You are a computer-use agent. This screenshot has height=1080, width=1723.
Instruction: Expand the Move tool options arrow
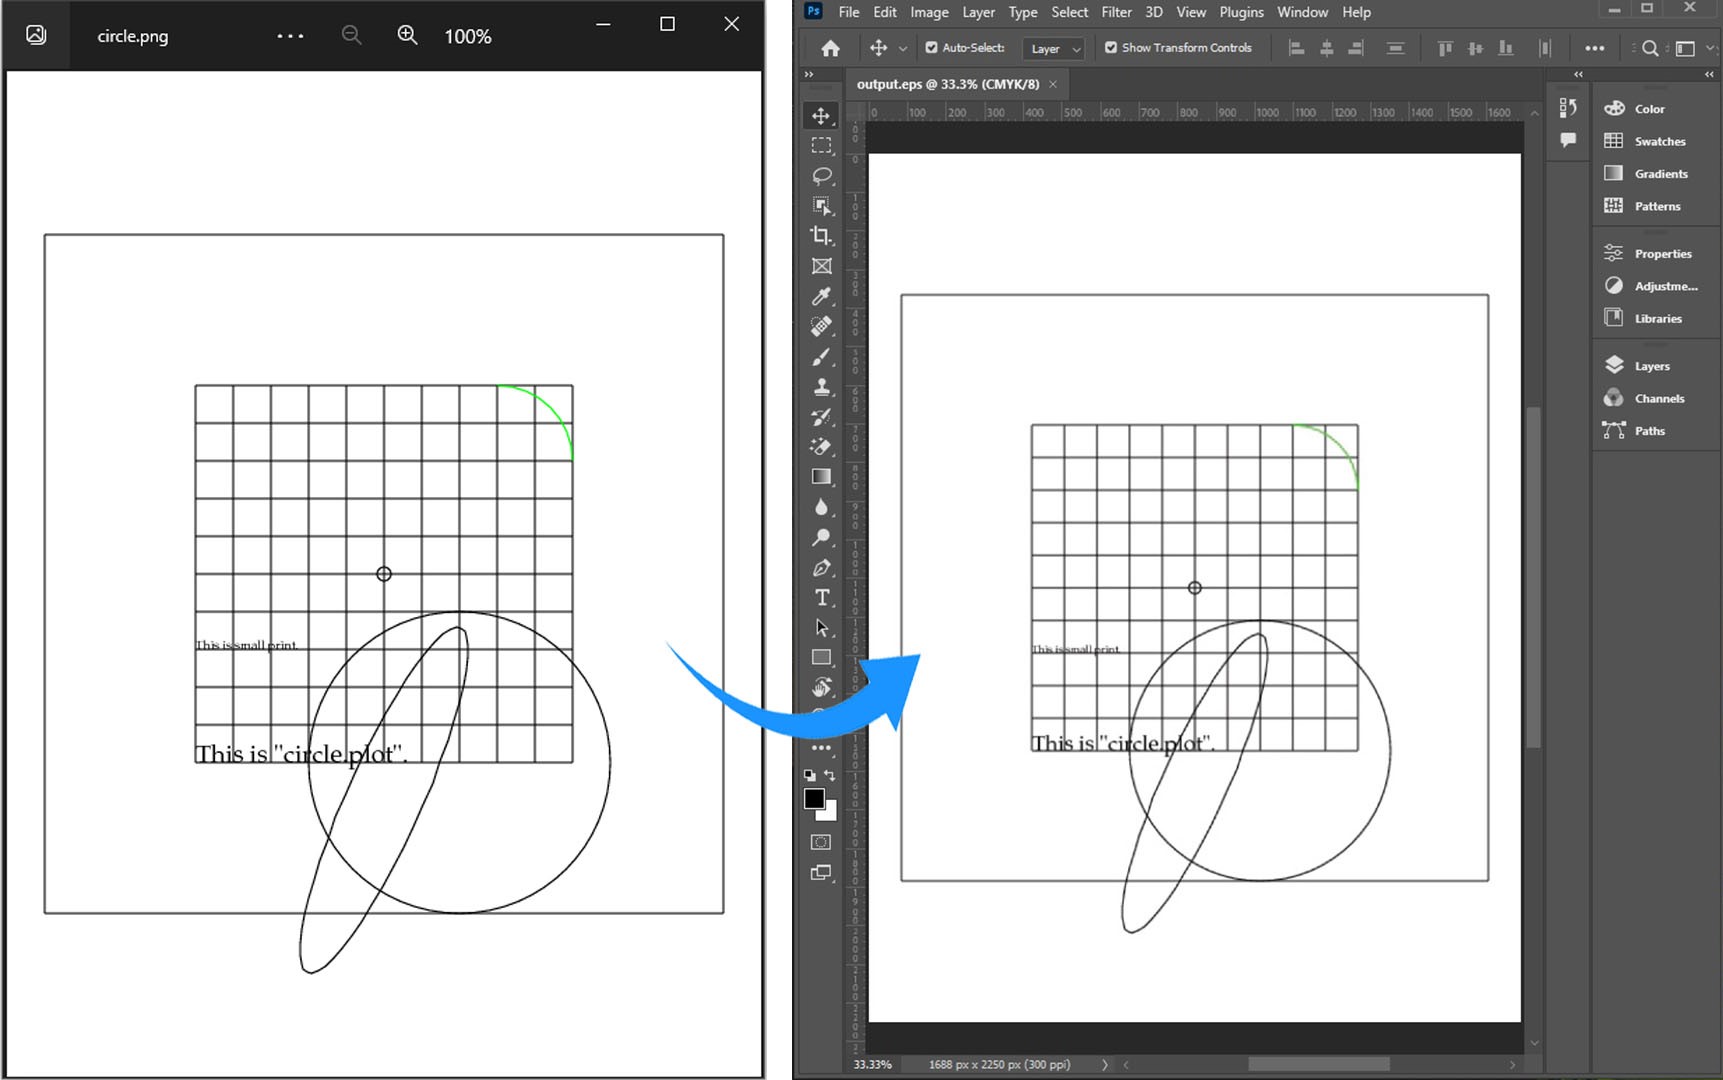tap(903, 47)
